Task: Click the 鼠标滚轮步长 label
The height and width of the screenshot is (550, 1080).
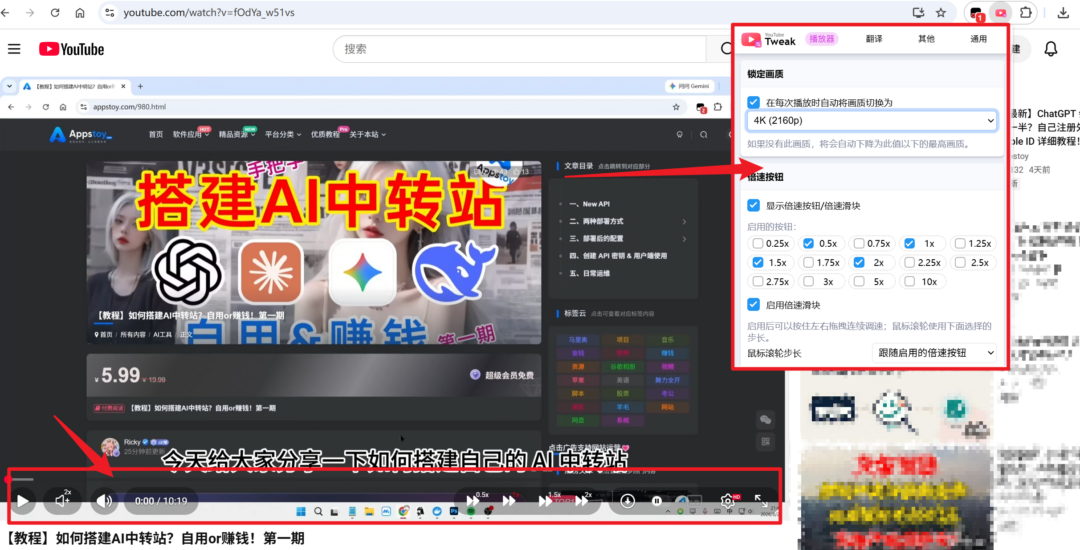Action: [x=774, y=353]
